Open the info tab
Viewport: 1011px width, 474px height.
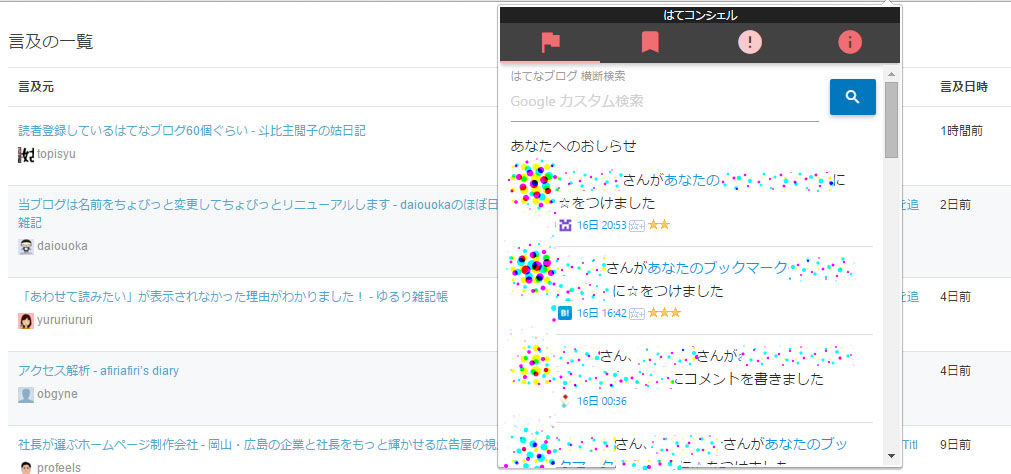pyautogui.click(x=850, y=43)
